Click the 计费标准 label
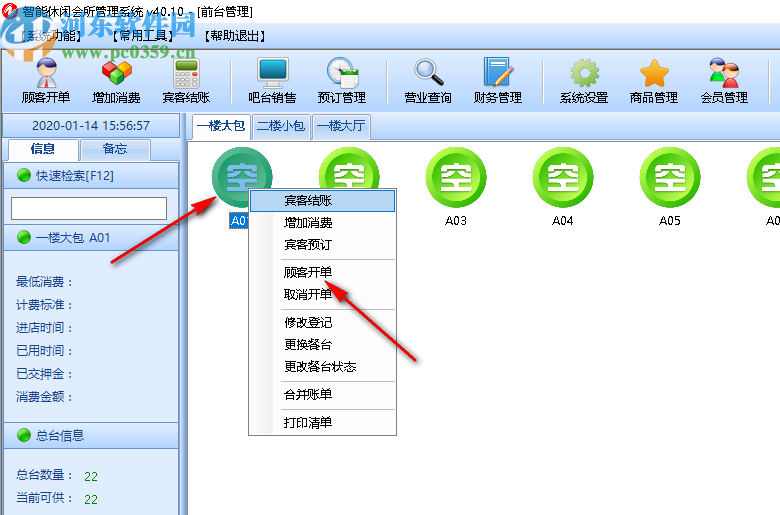Viewport: 780px width, 515px height. click(44, 305)
